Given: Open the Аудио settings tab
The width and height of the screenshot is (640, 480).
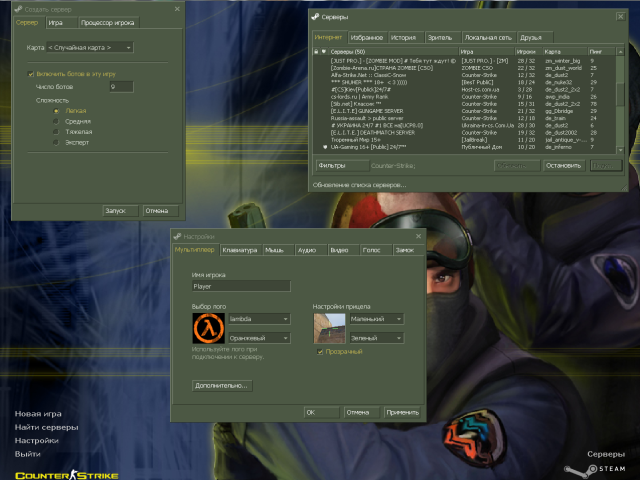Looking at the screenshot, I should 311,250.
